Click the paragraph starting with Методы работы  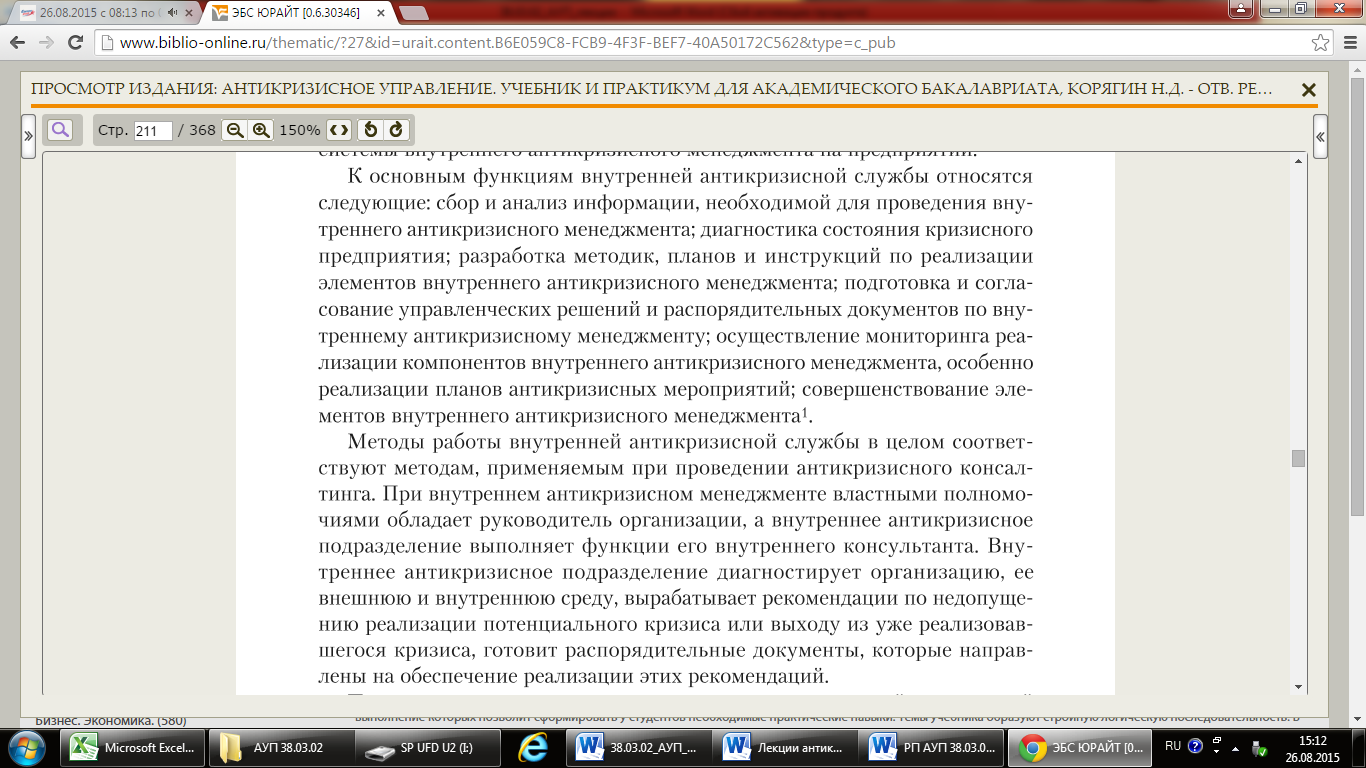tap(676, 559)
